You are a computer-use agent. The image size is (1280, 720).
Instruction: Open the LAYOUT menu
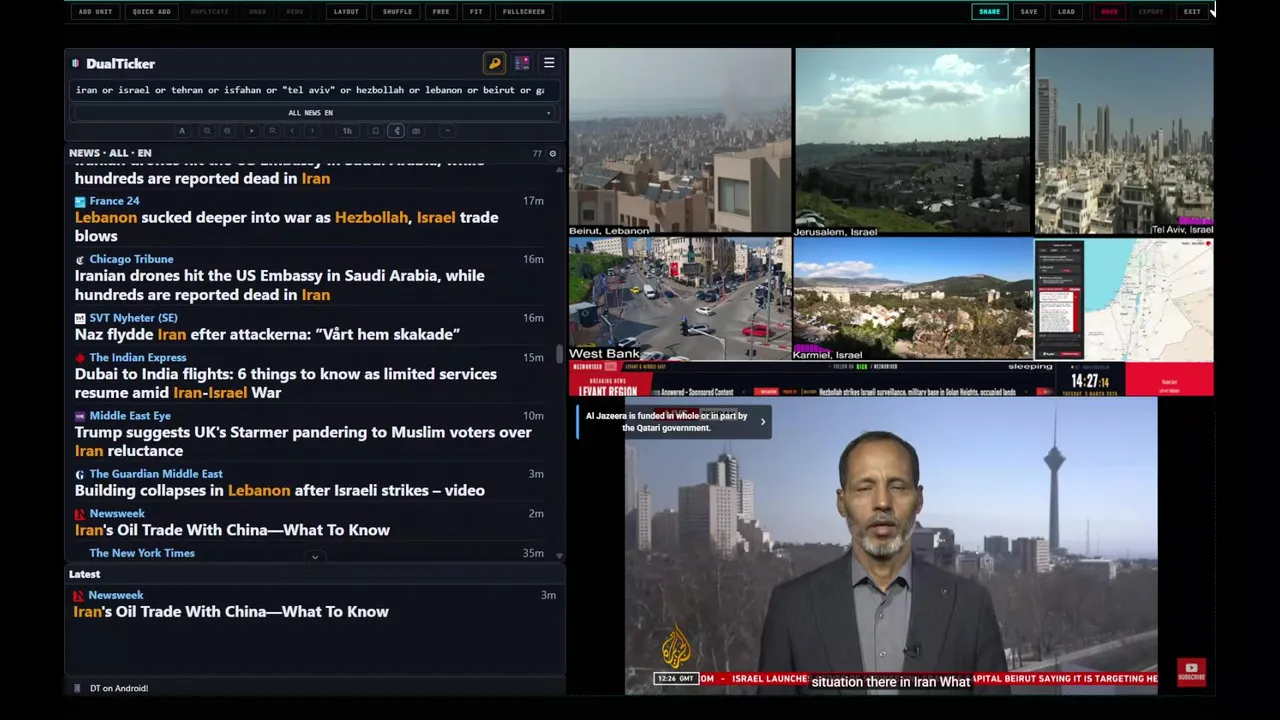[346, 12]
